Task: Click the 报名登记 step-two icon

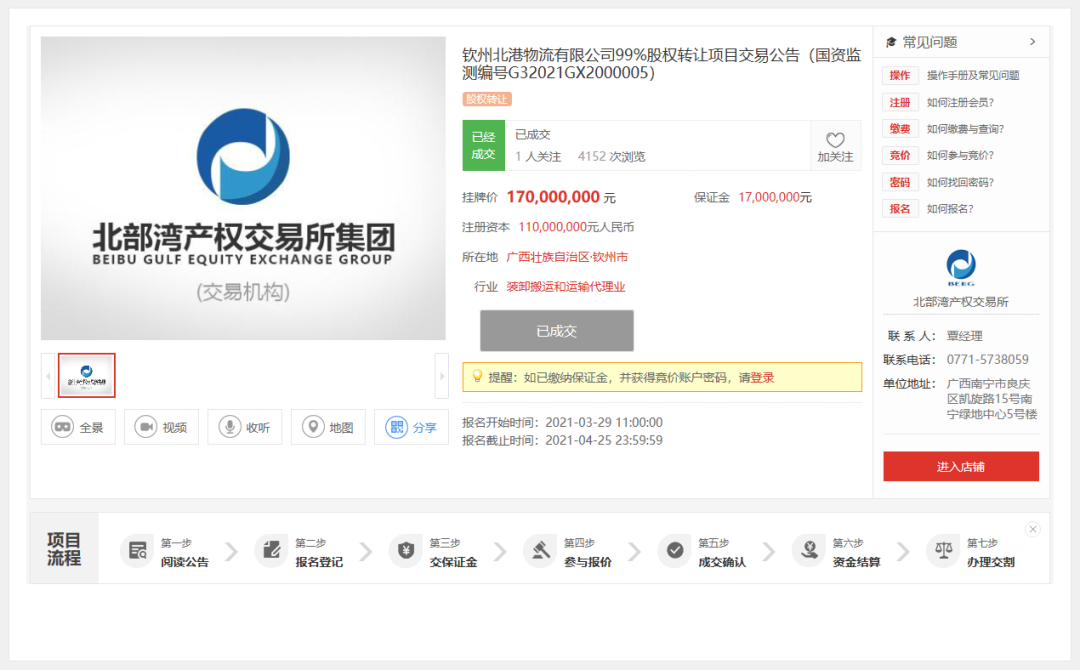Action: [271, 551]
